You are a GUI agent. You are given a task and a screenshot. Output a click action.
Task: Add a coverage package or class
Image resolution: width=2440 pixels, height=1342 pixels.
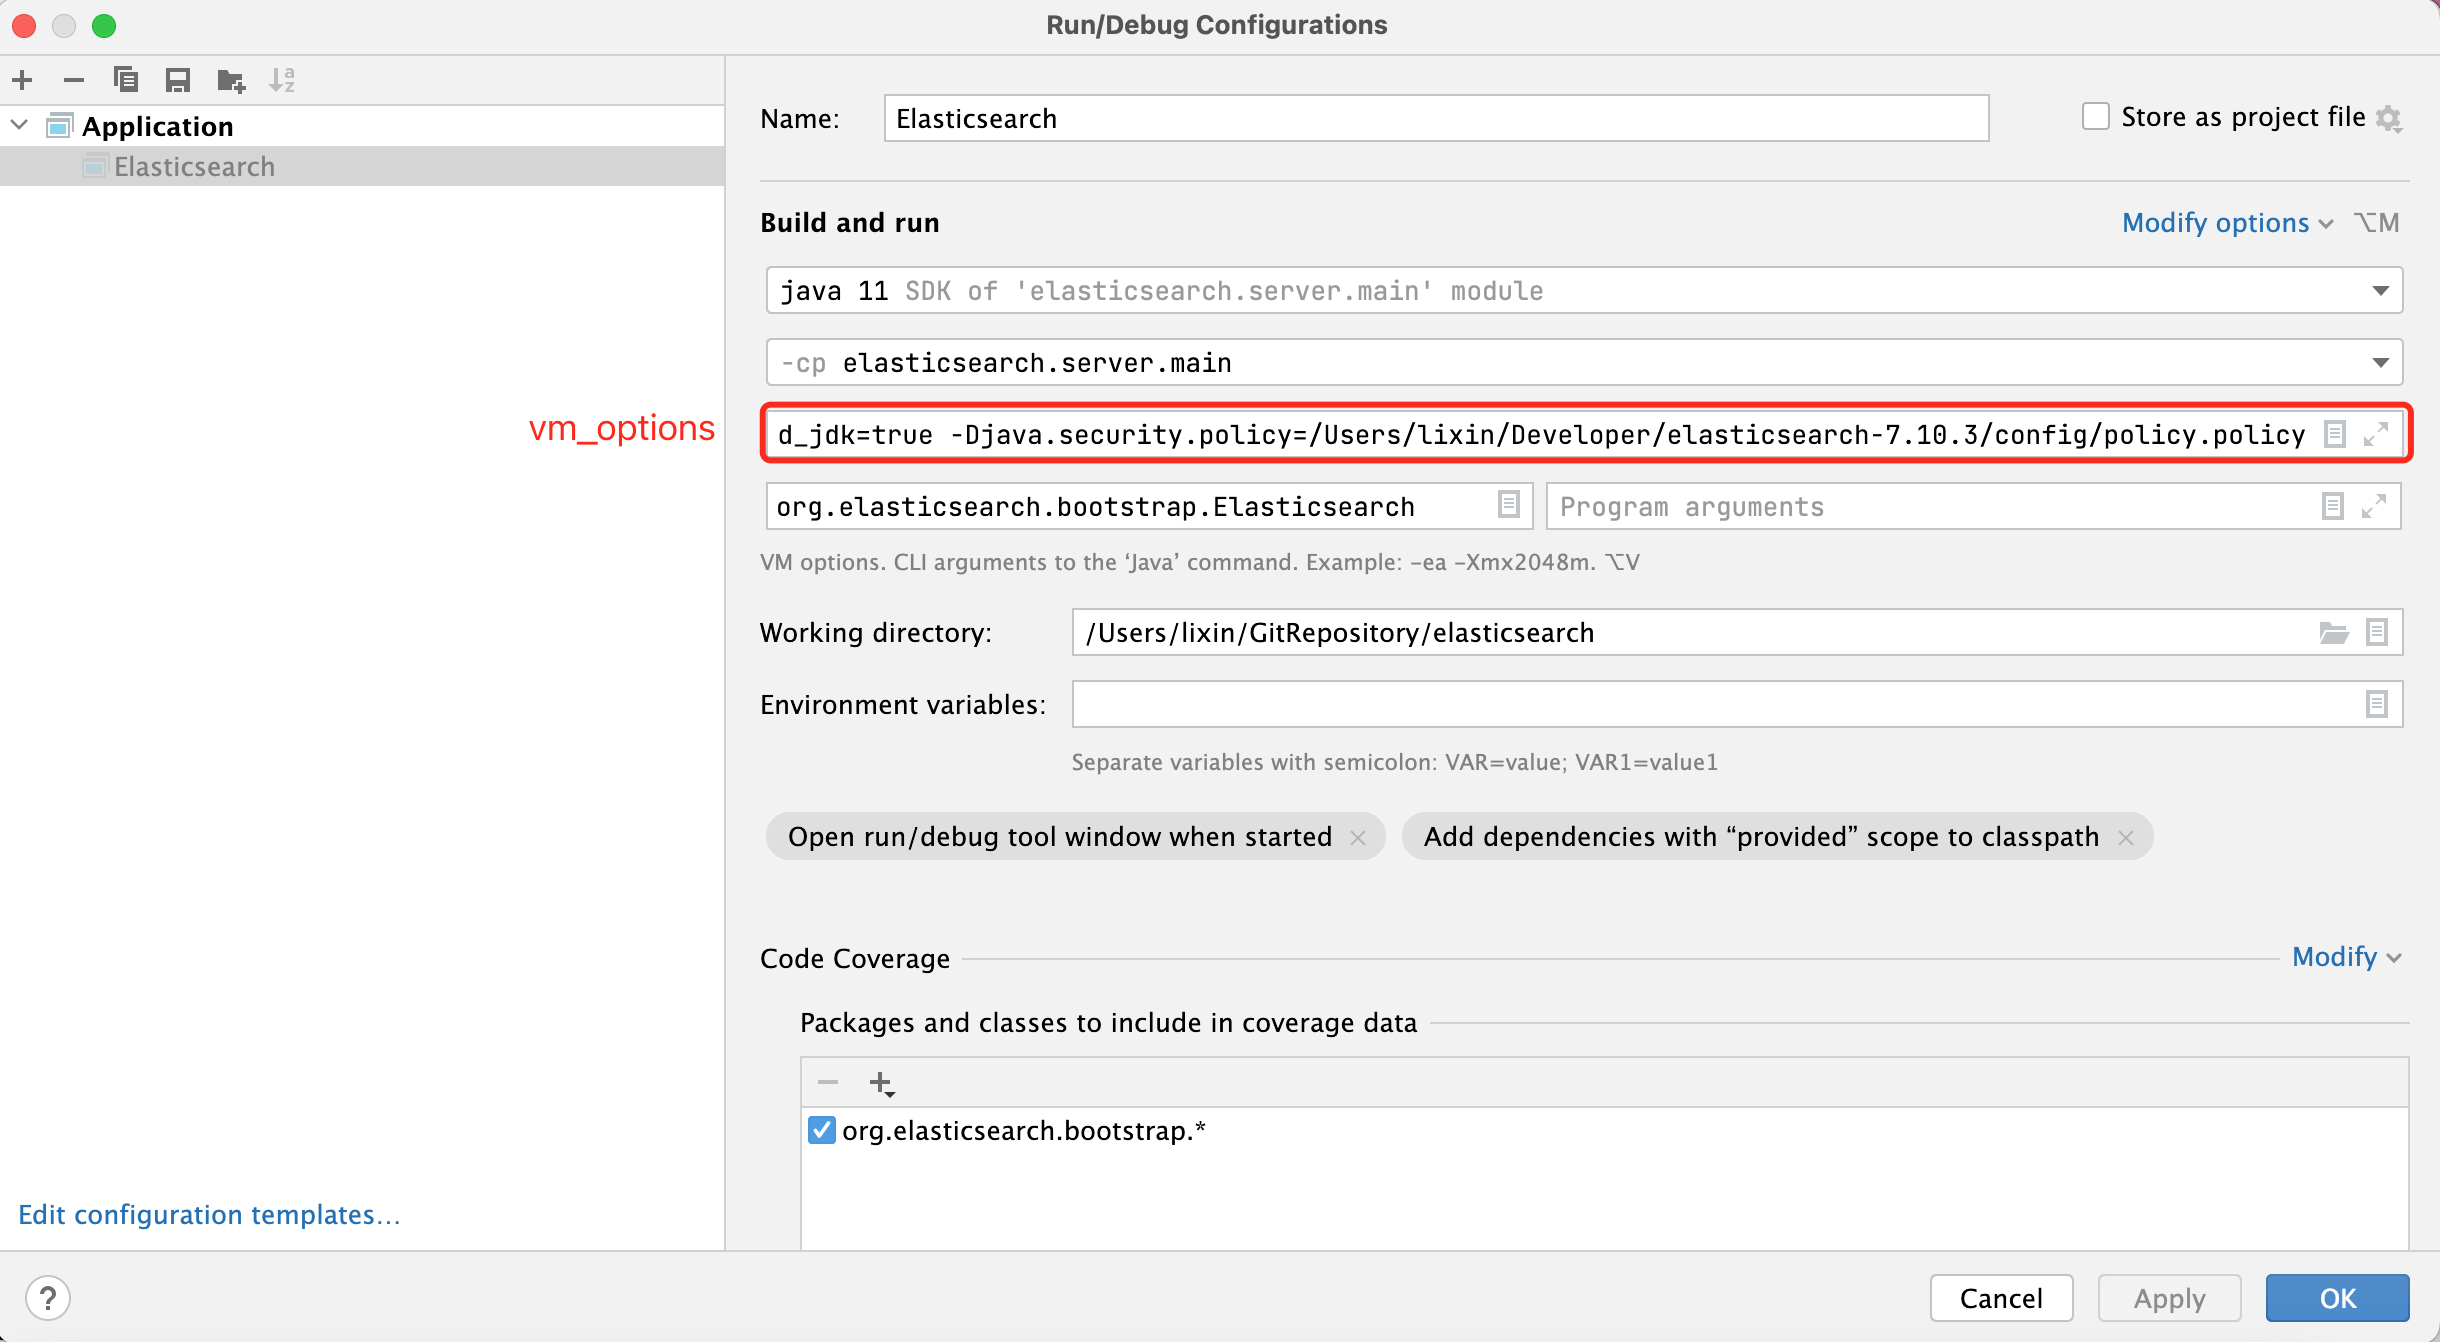point(881,1083)
